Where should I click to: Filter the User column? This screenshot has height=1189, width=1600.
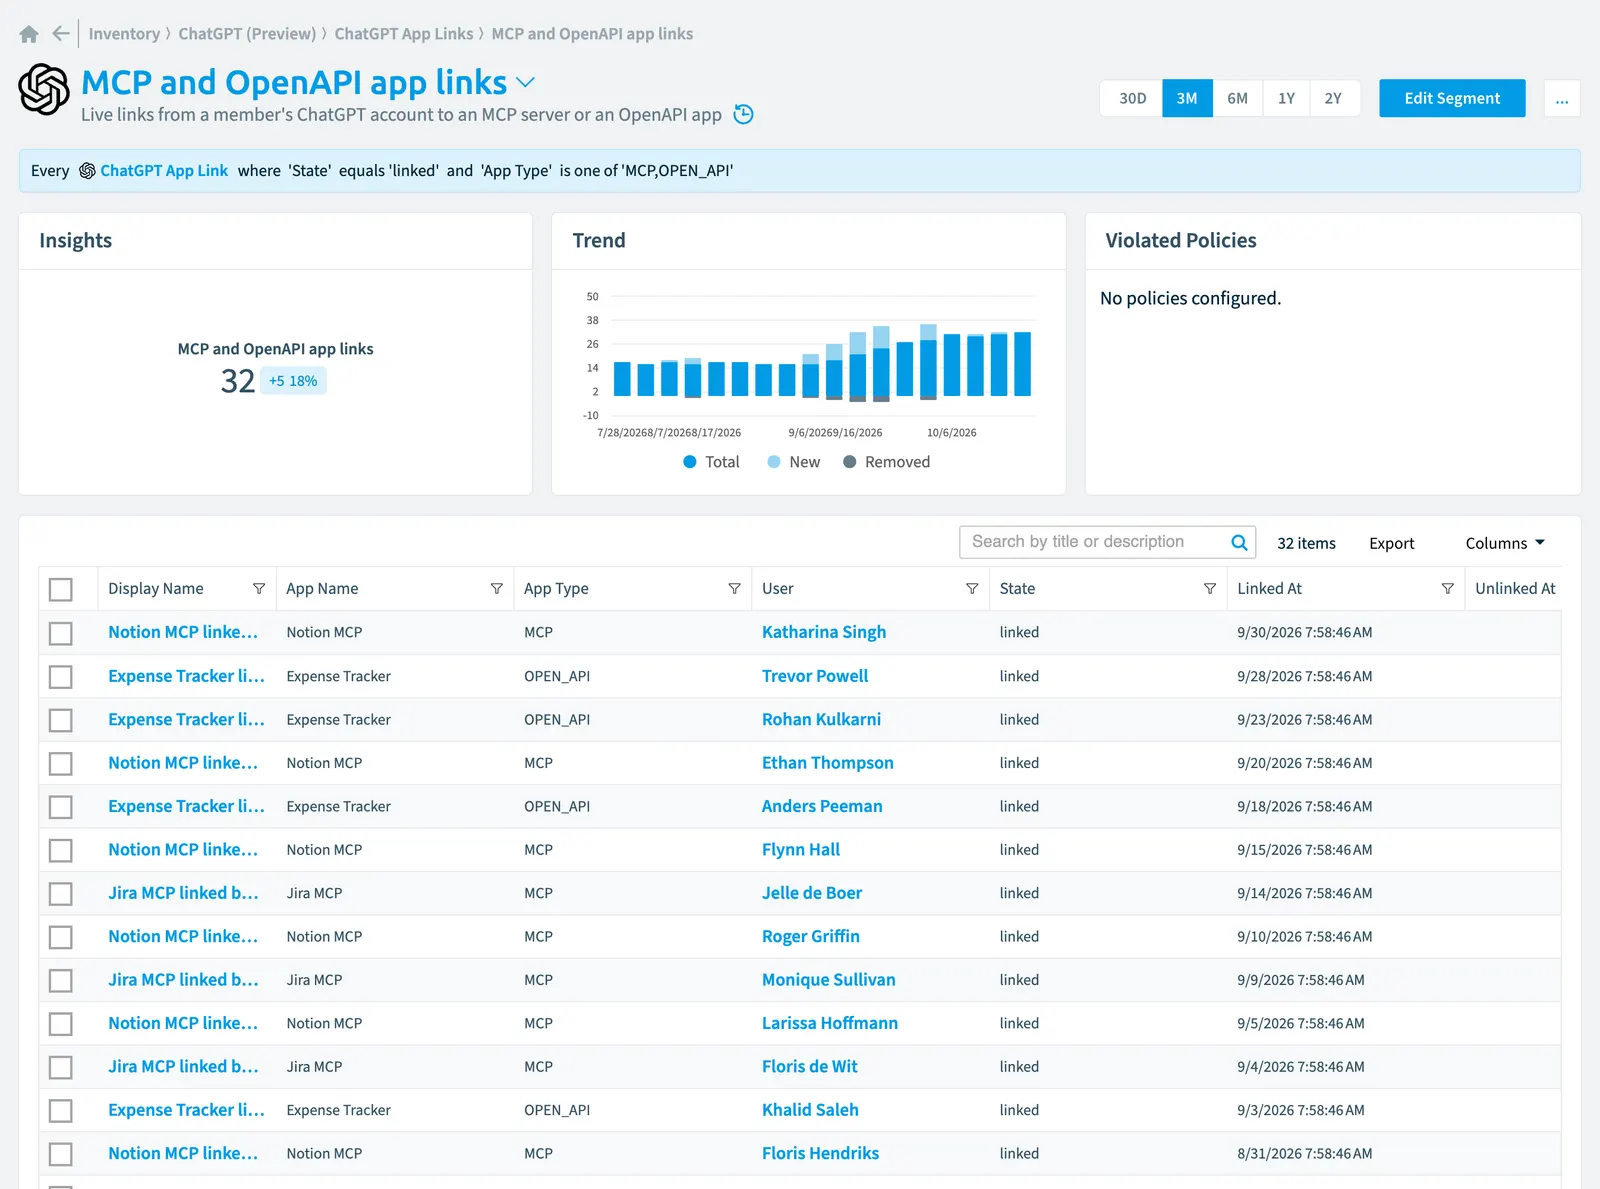(x=972, y=589)
